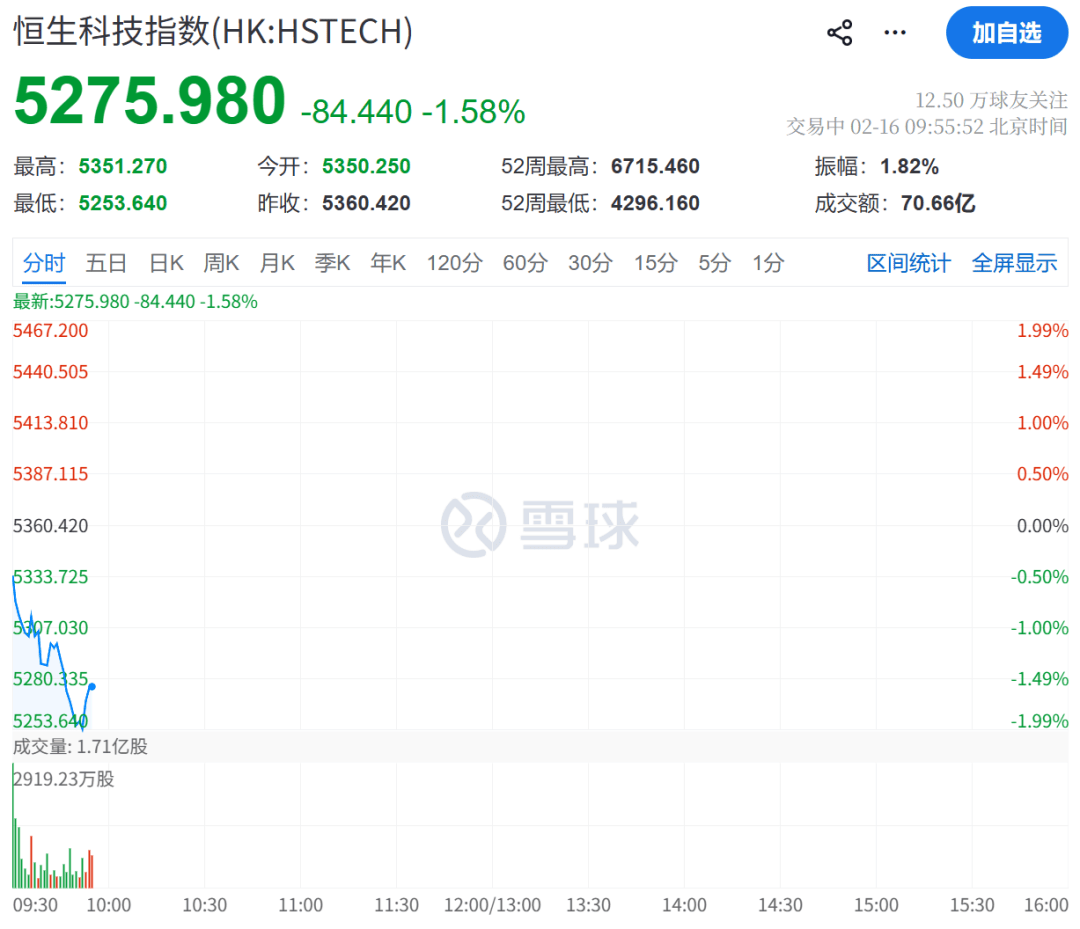
Task: Select the 年K yearly chart tab
Action: pos(388,263)
